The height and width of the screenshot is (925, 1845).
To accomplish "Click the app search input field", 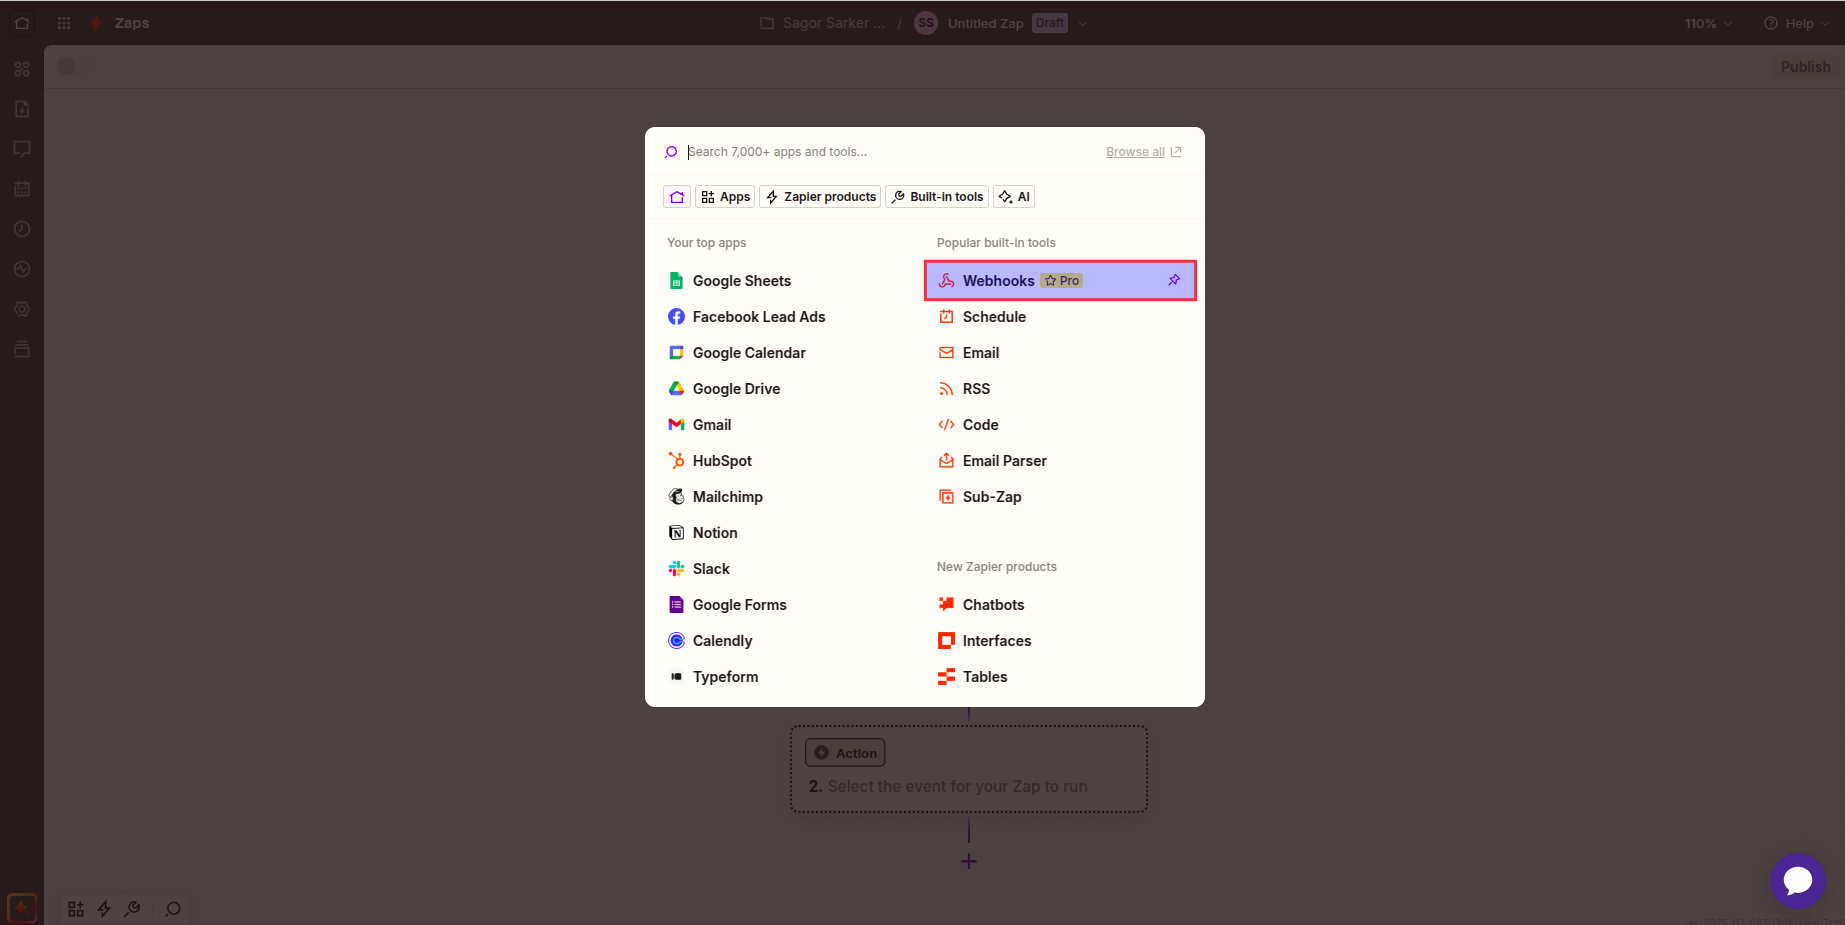I will tap(890, 152).
